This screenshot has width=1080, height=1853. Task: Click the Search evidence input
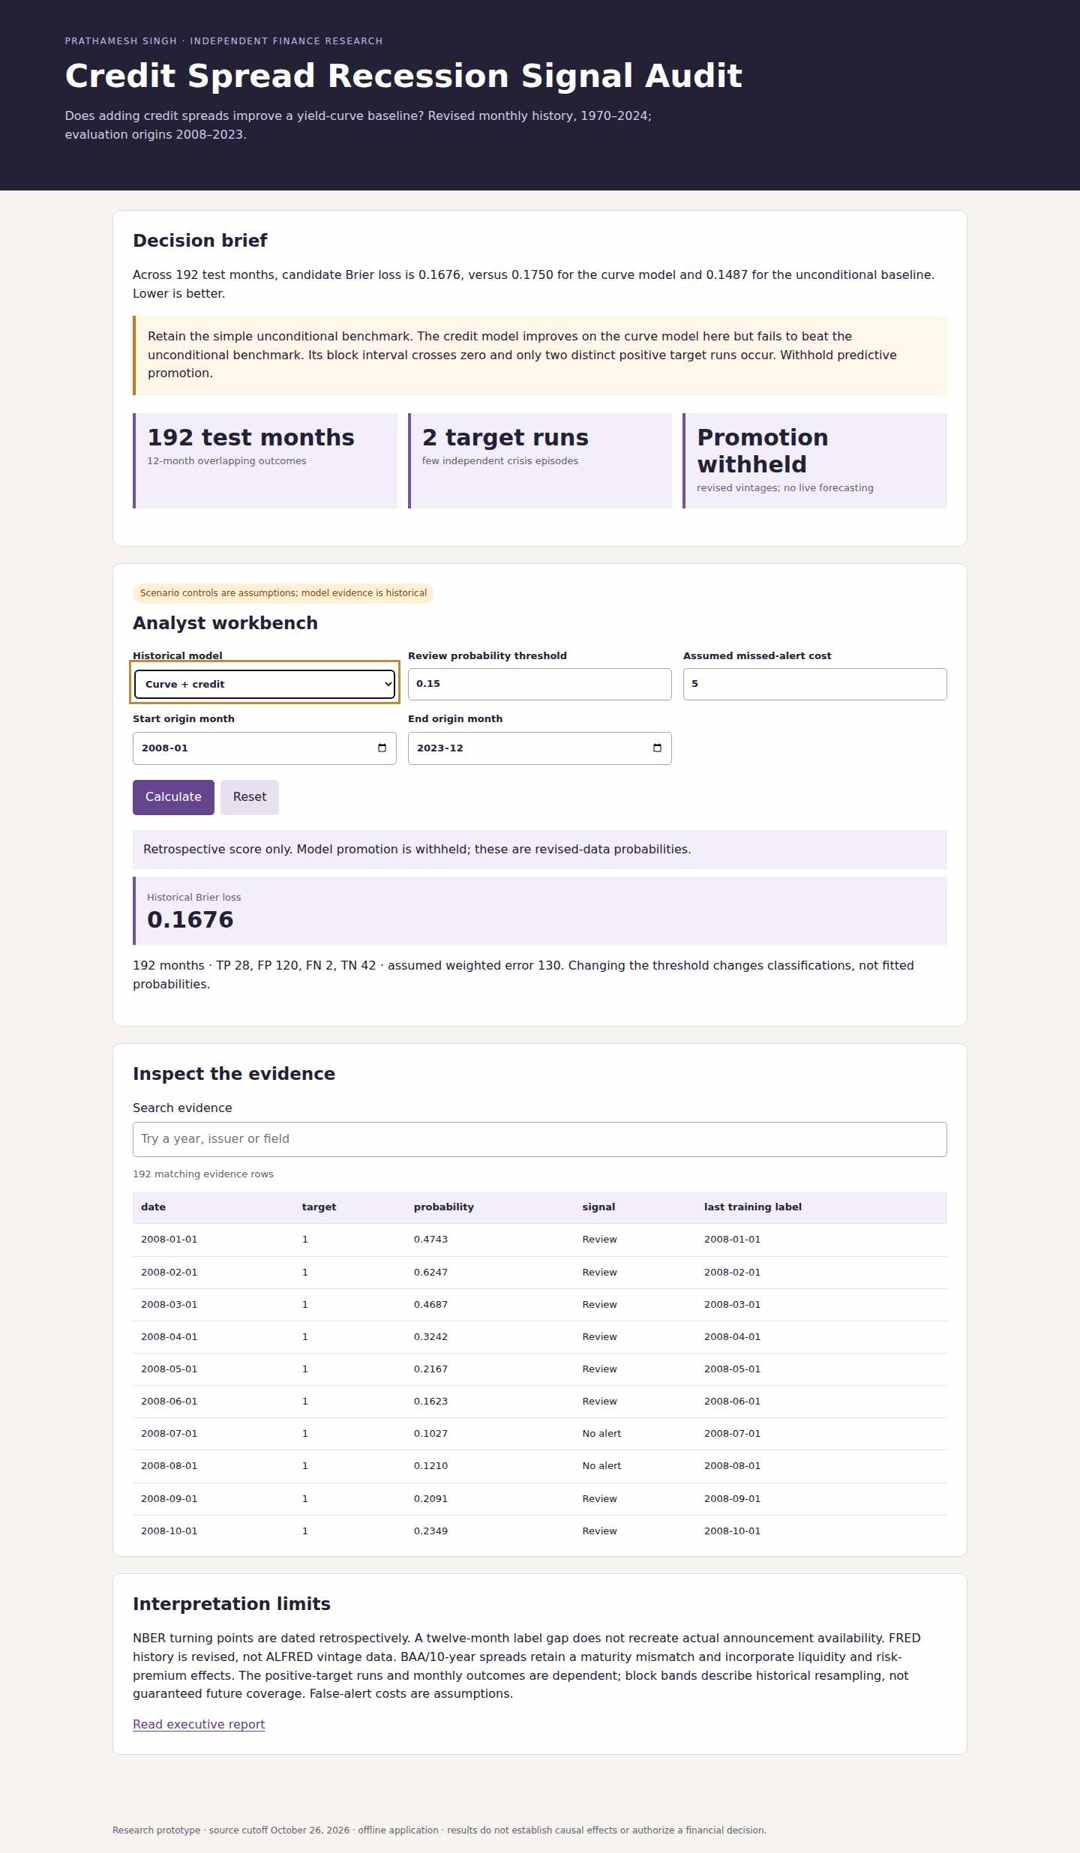[540, 1139]
